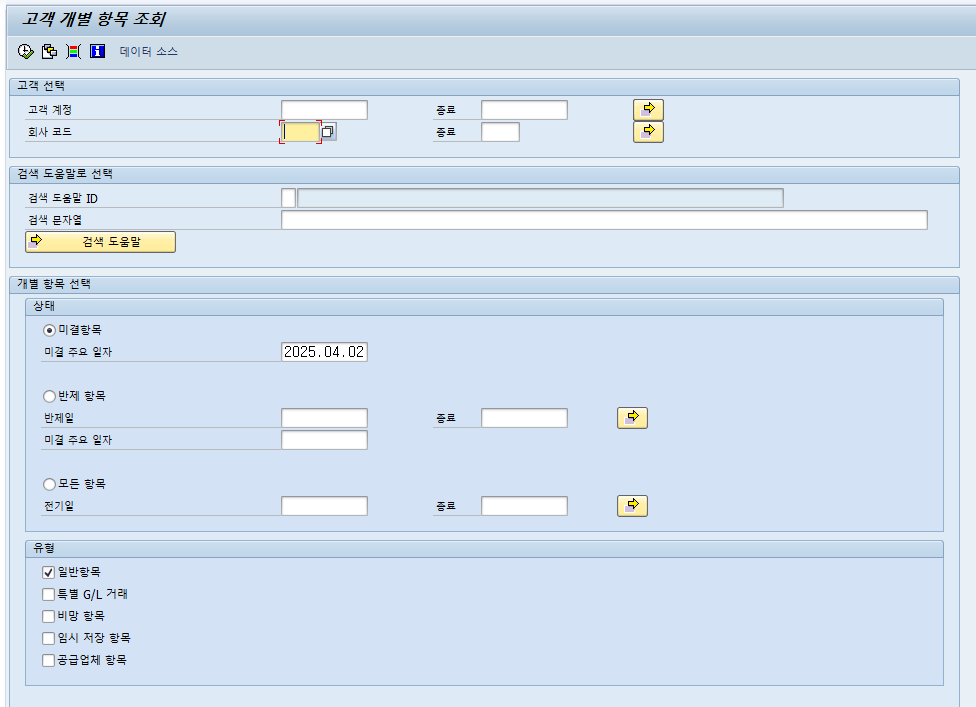Screen dimensions: 976x707
Task: Open multiple selection for 고객 계정
Action: (648, 110)
